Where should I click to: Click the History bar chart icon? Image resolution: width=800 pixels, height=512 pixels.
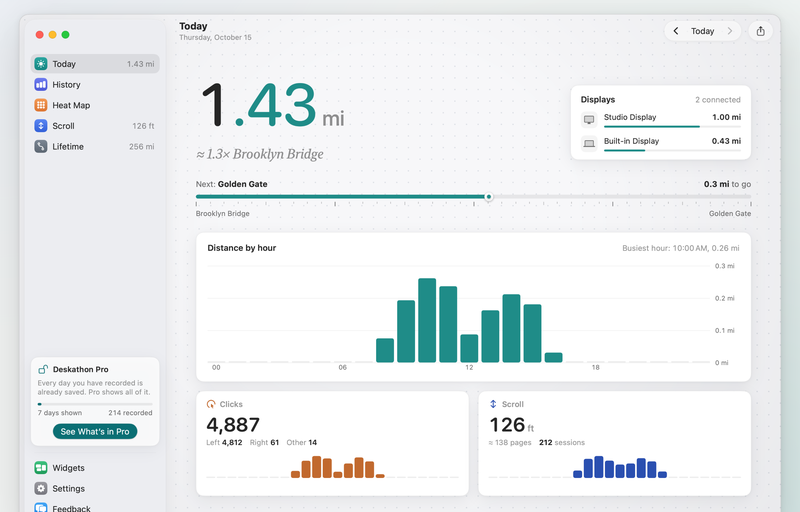(41, 85)
